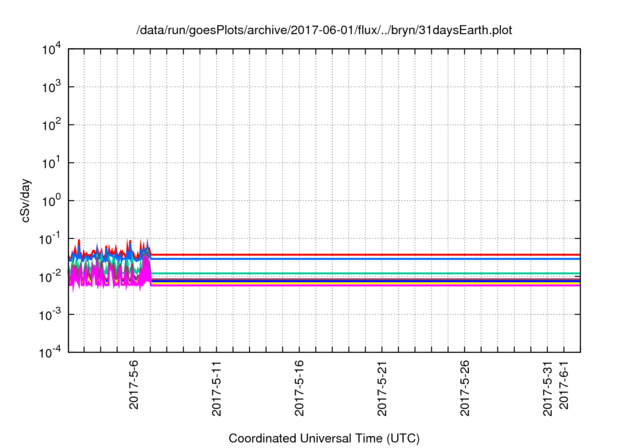Select the 10^-3 y-axis tick label
This screenshot has width=640, height=448.
click(x=50, y=315)
